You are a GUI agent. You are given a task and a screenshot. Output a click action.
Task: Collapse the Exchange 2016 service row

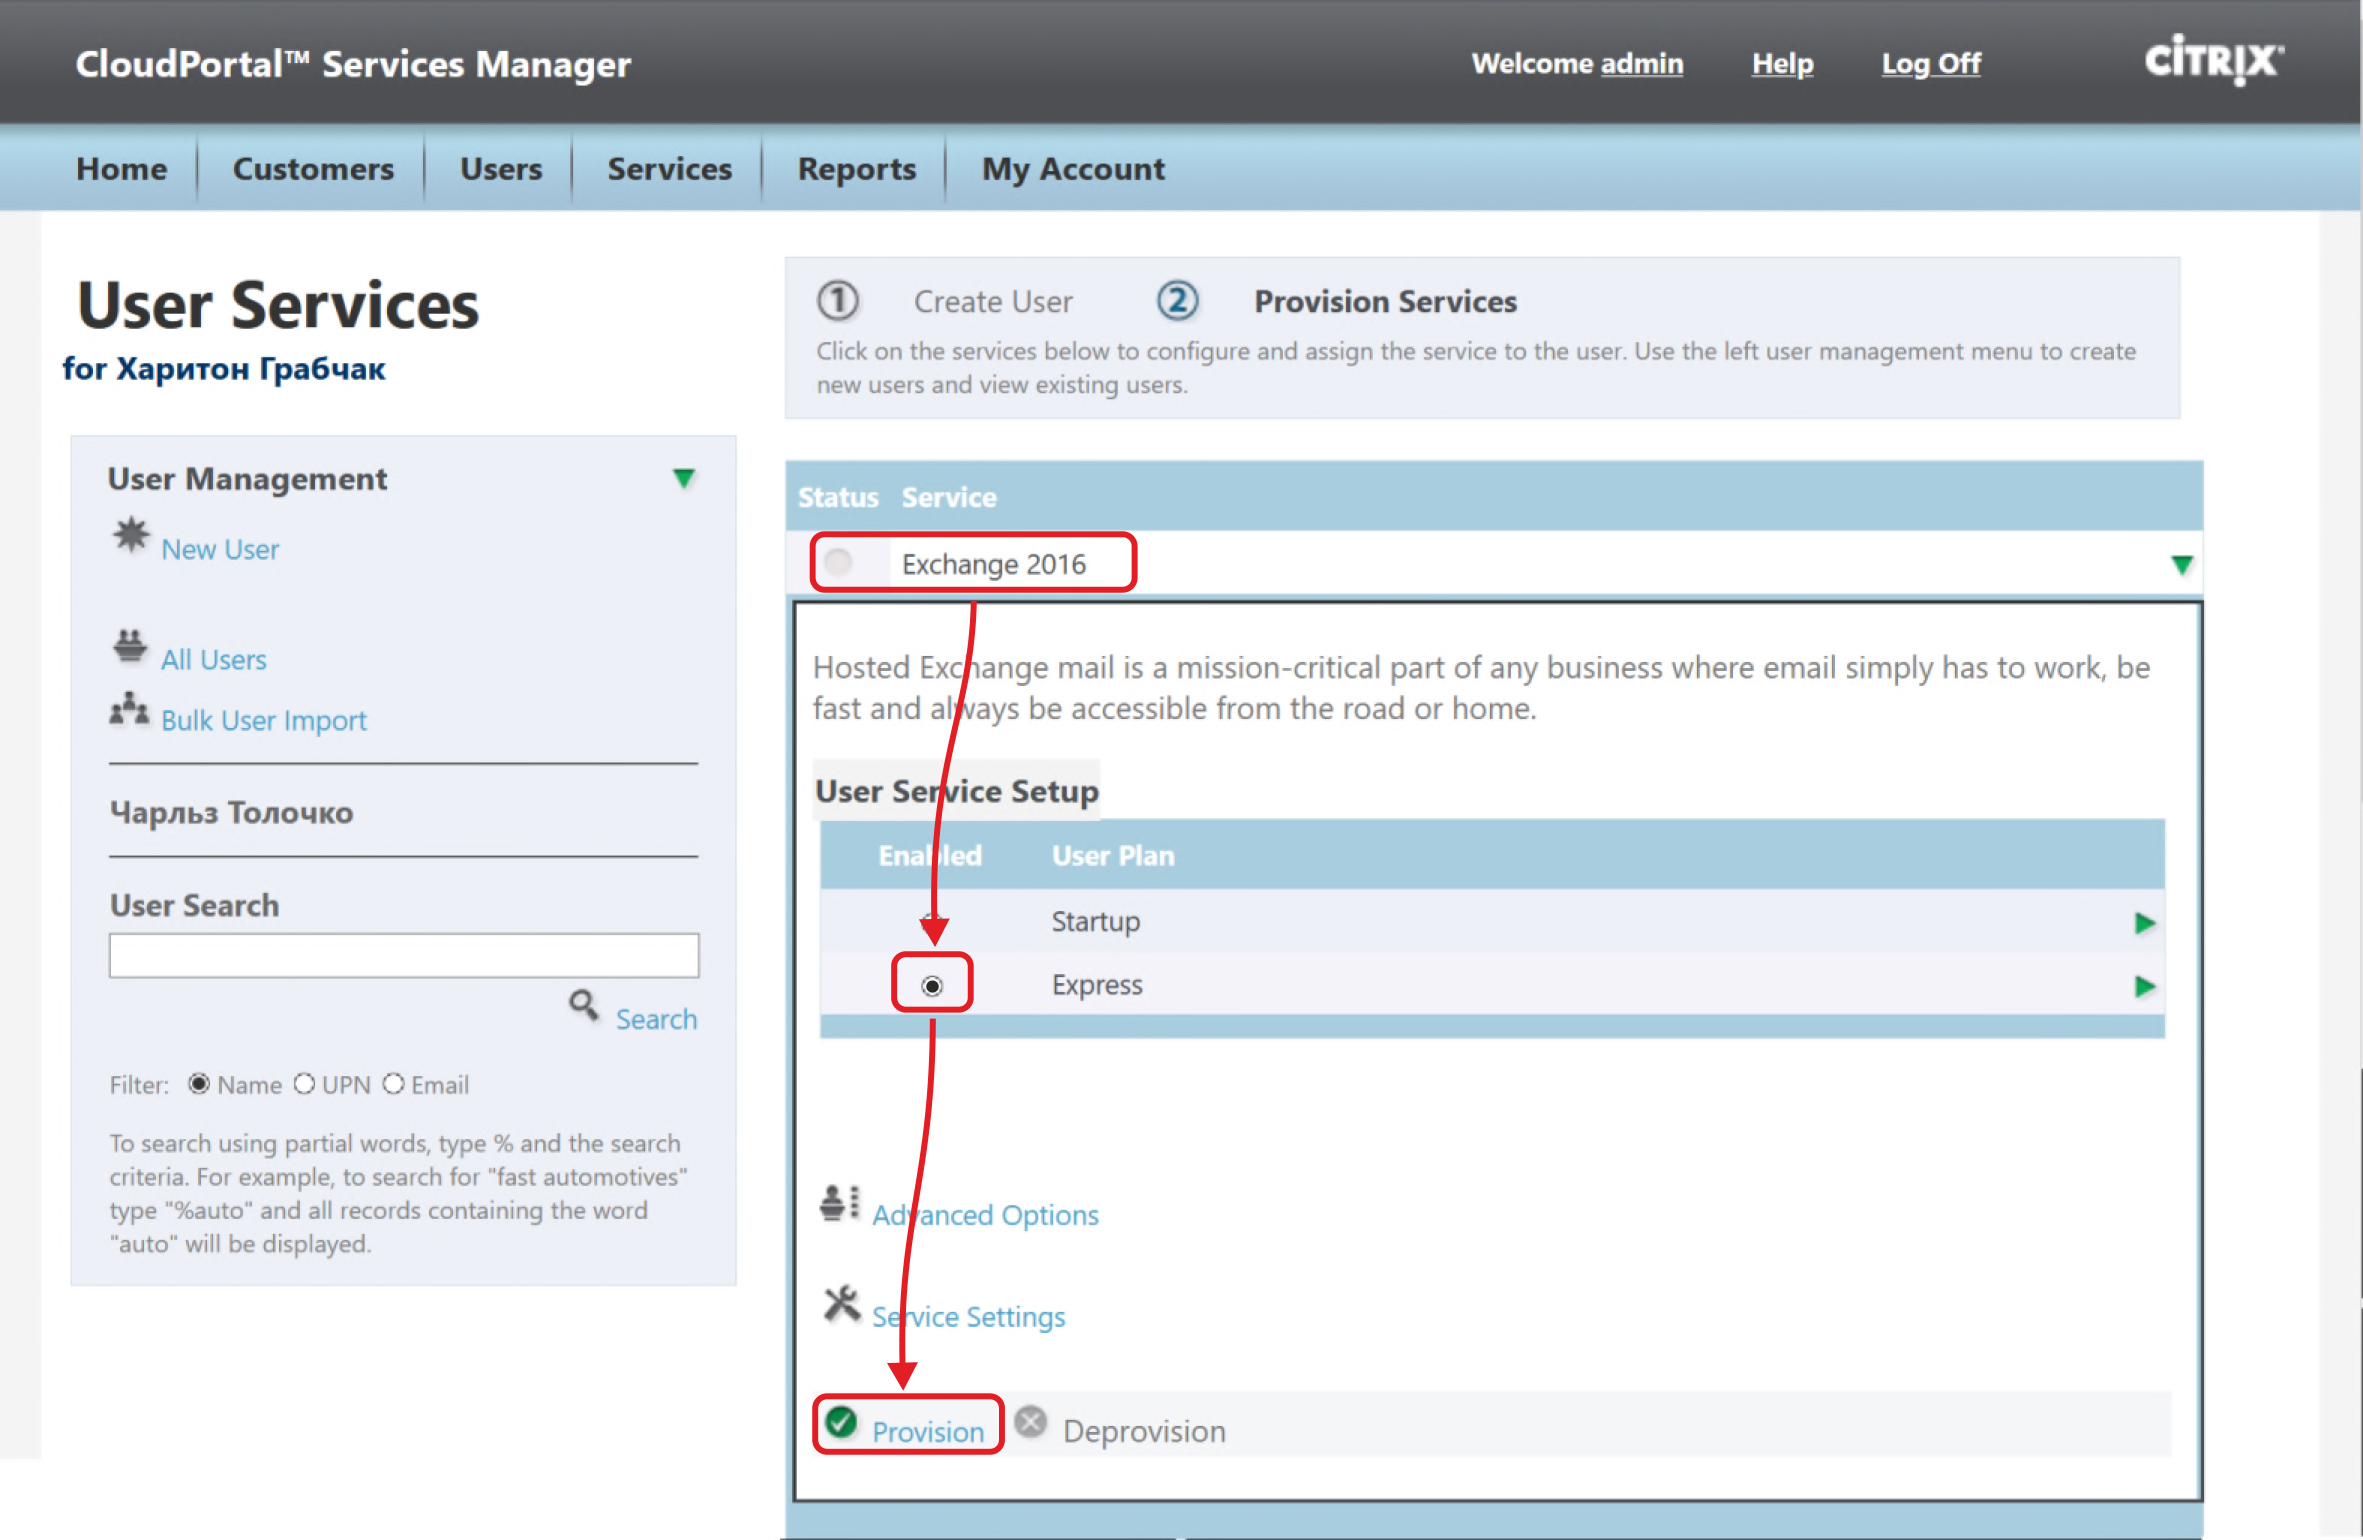coord(2182,565)
